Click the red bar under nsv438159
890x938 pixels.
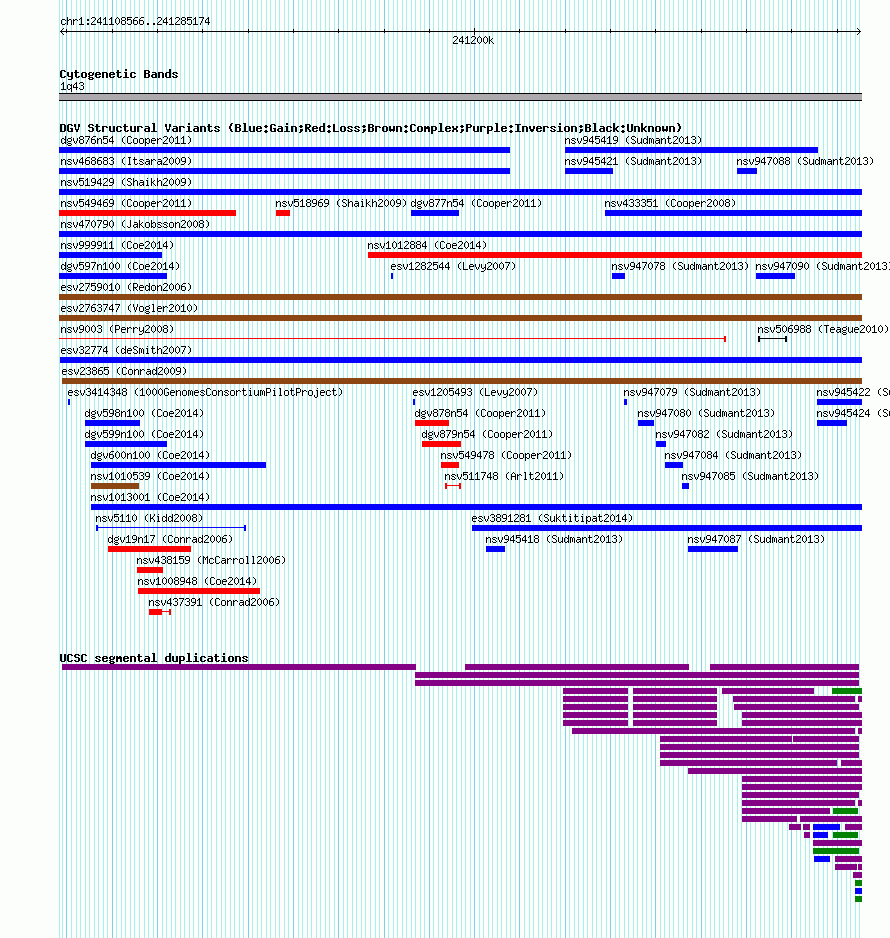[x=150, y=570]
